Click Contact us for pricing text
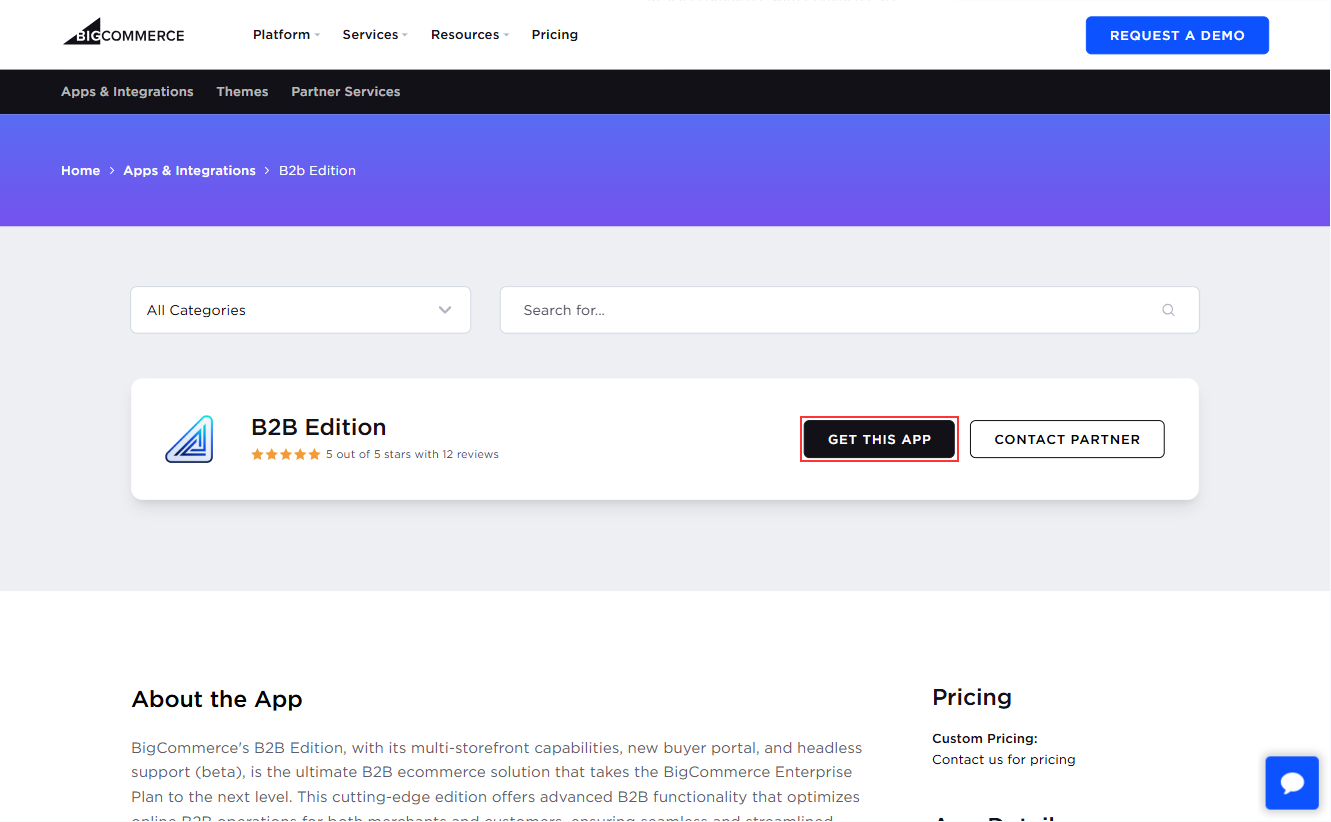Image resolution: width=1331 pixels, height=822 pixels. pos(1004,759)
